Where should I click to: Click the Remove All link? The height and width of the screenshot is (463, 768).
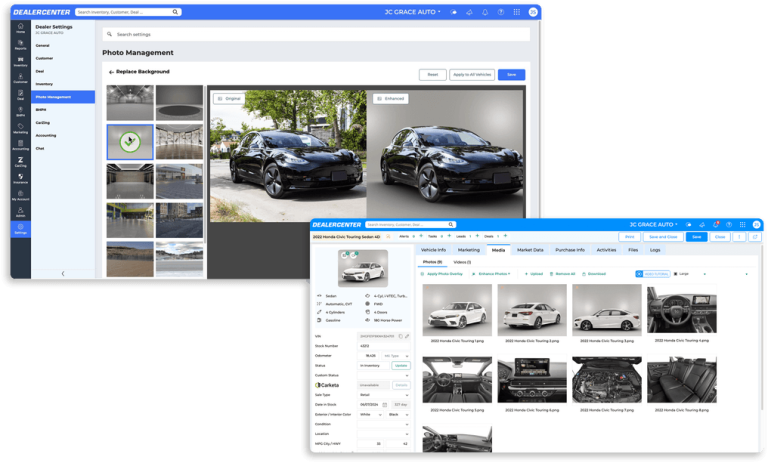562,274
